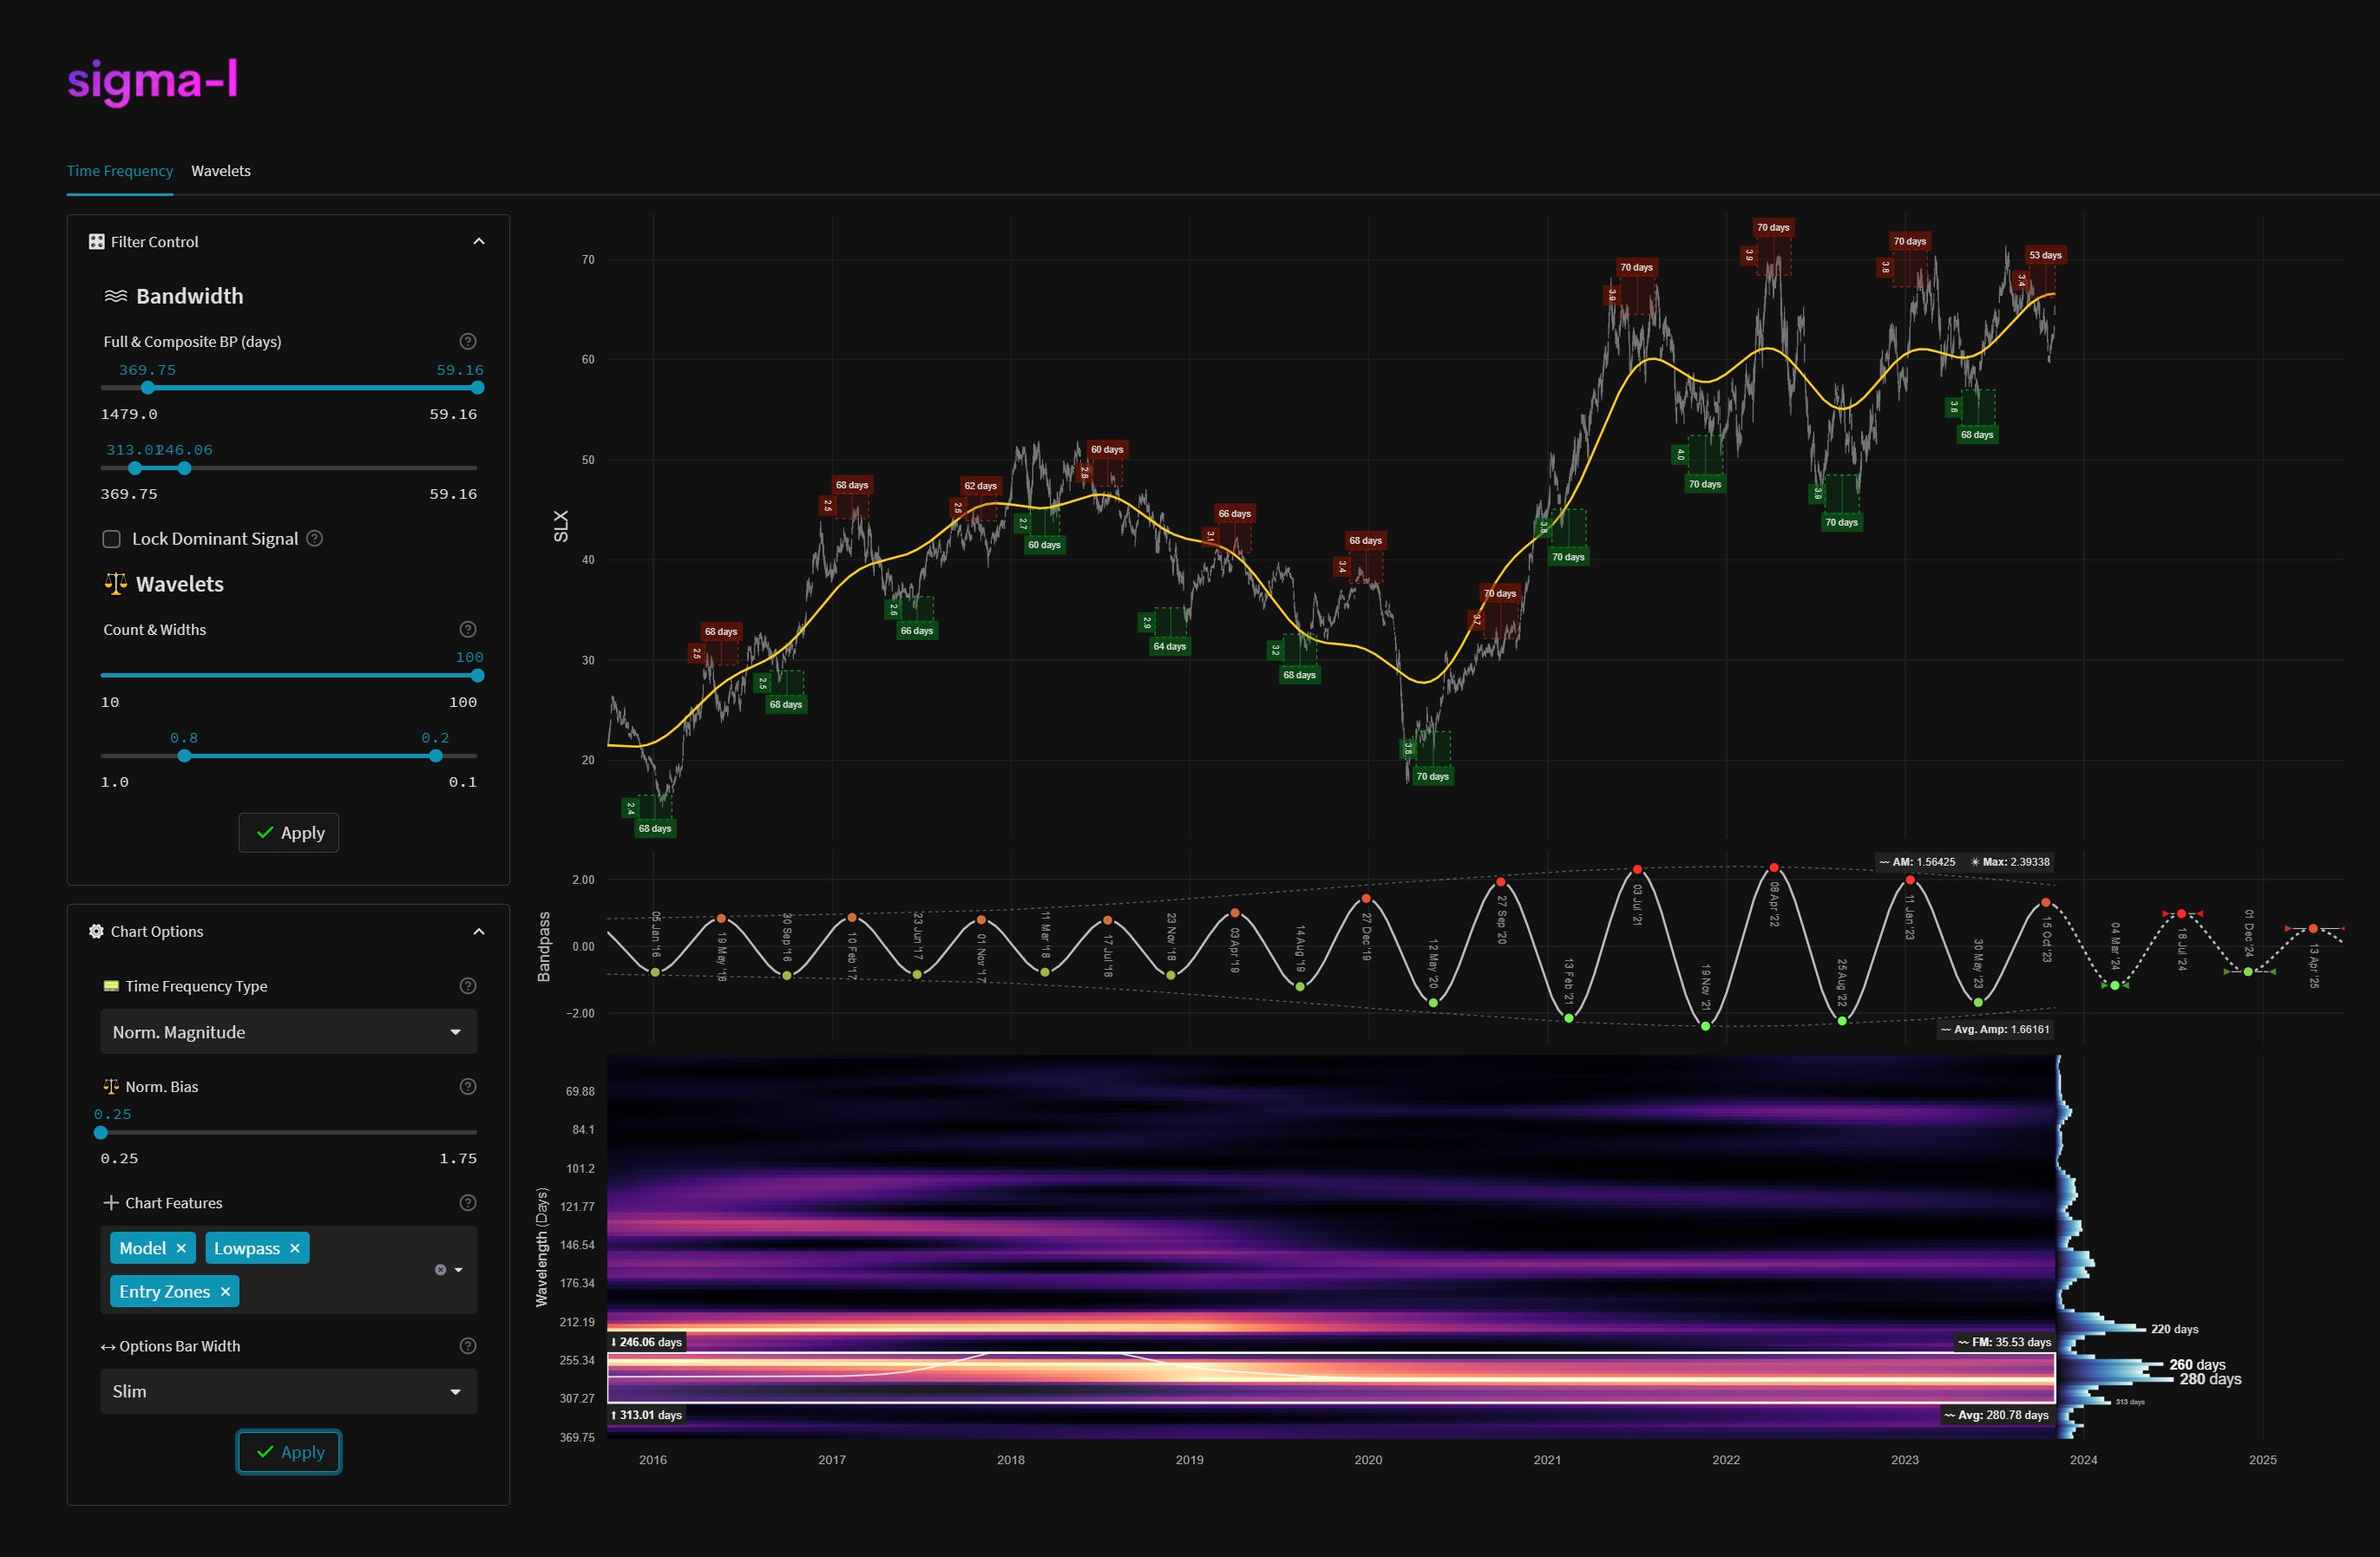Click the 246.06 composite slider handle

pyautogui.click(x=184, y=468)
